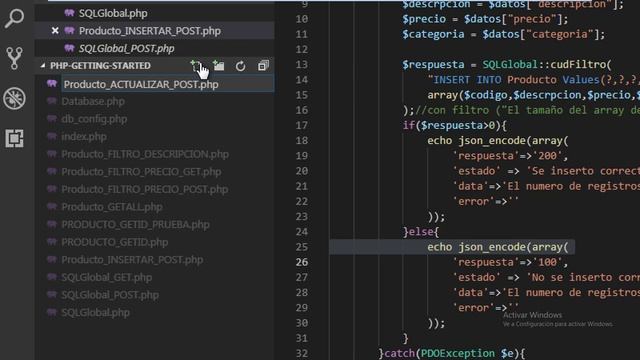Open the Source Control view

(14, 58)
